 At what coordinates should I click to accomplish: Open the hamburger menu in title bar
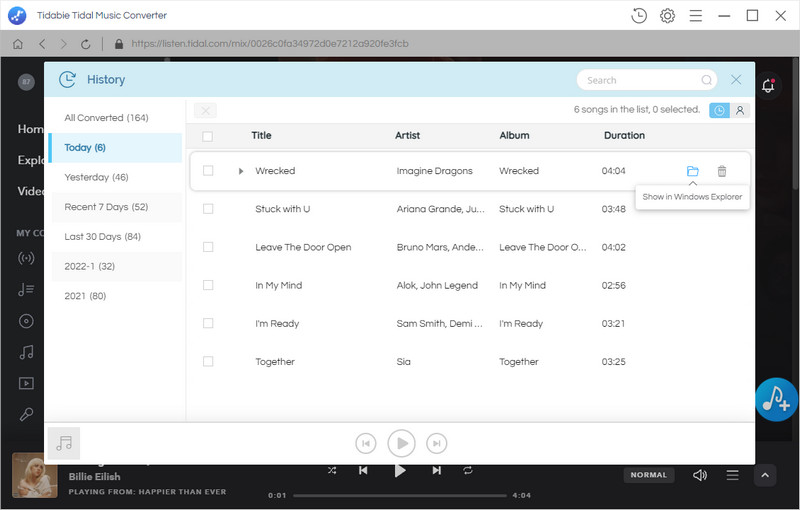[695, 16]
